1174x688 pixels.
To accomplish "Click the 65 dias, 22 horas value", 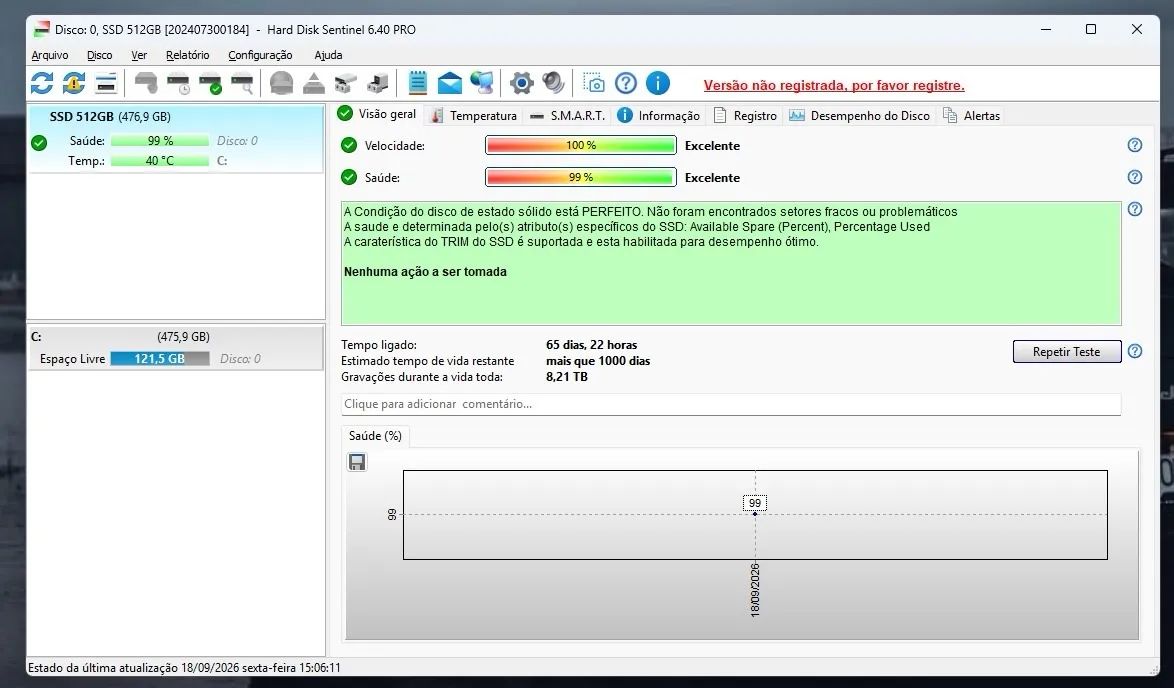I will pos(591,345).
